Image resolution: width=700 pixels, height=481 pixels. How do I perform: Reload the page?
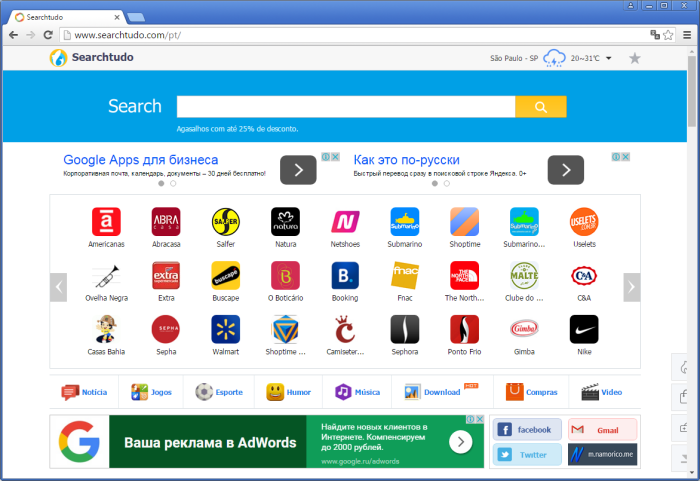(x=48, y=35)
